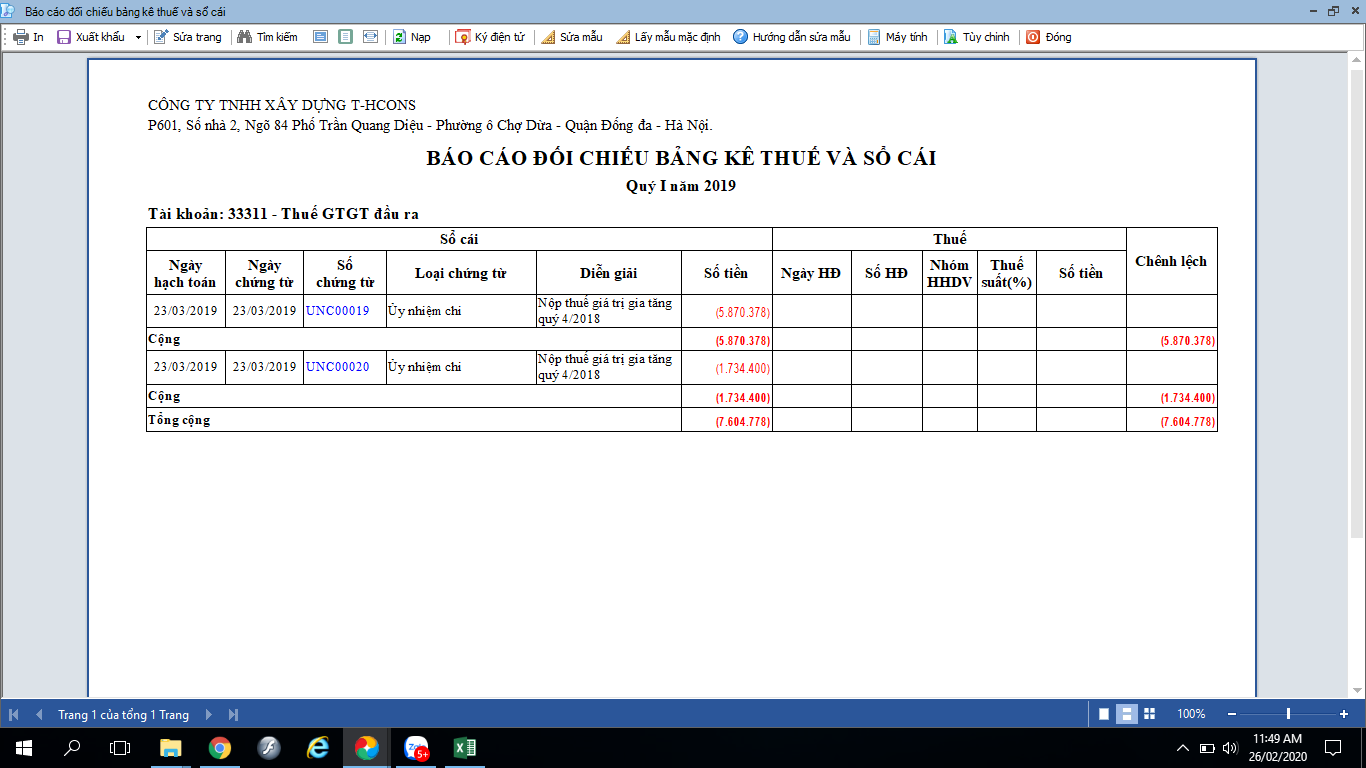Open Excel from the Windows taskbar

[x=464, y=748]
